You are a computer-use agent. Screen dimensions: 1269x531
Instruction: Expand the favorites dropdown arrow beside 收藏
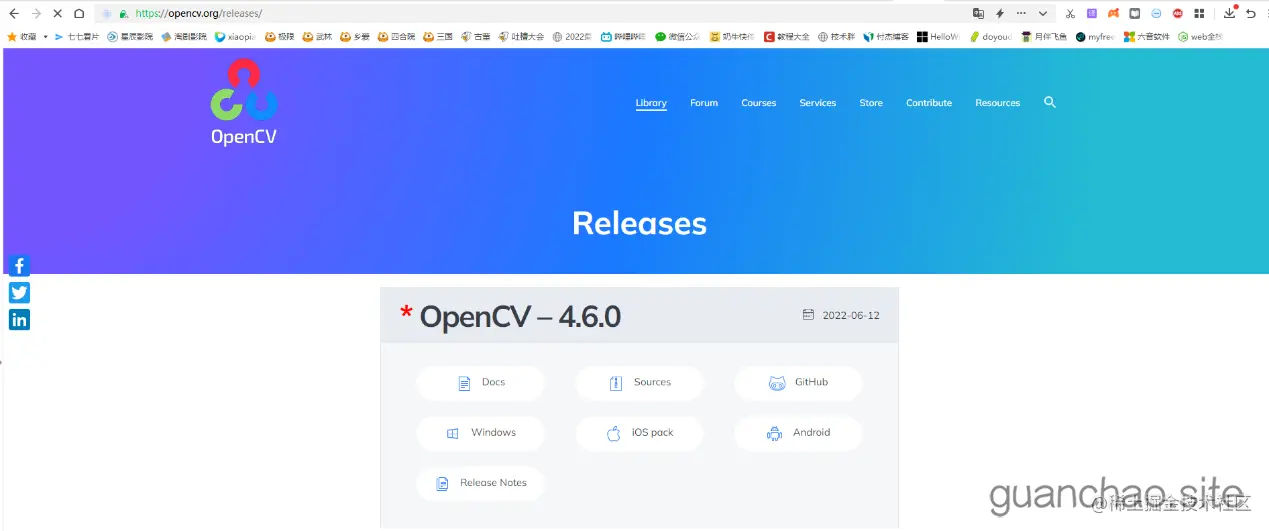pos(45,36)
